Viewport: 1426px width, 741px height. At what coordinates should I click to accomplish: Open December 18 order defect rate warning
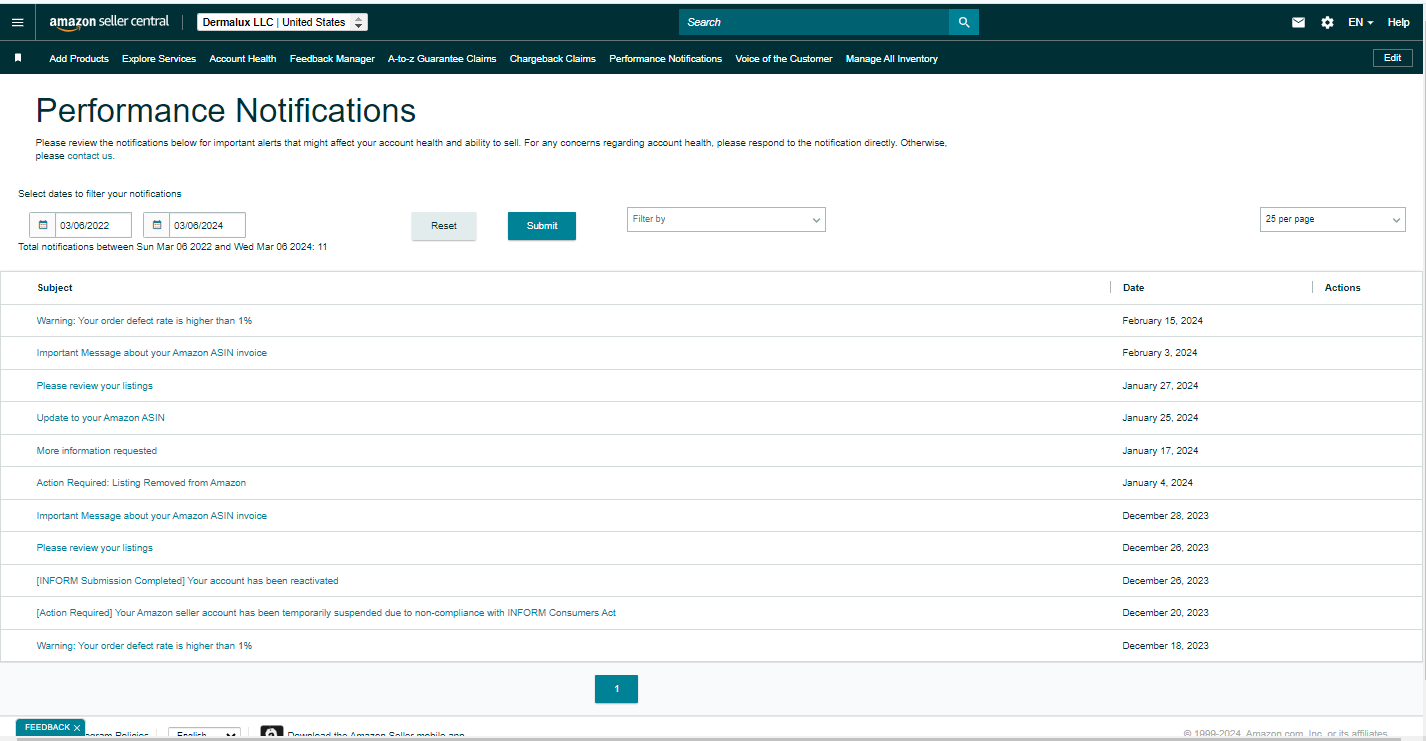[x=144, y=646]
